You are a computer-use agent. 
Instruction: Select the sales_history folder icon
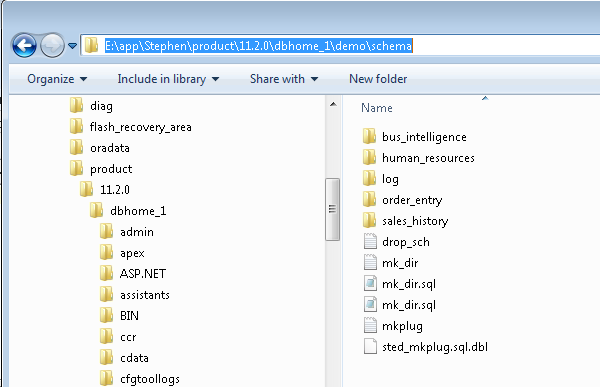pyautogui.click(x=370, y=220)
